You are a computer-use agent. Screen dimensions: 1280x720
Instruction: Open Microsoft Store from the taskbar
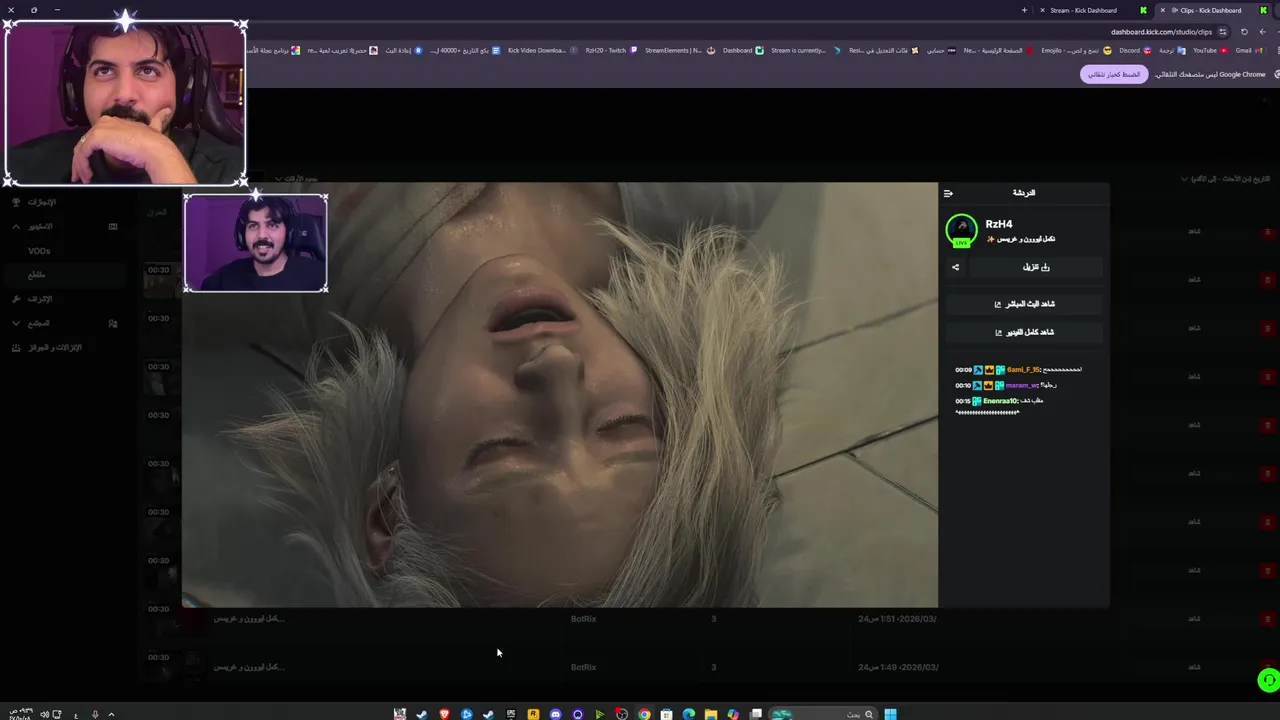click(666, 714)
